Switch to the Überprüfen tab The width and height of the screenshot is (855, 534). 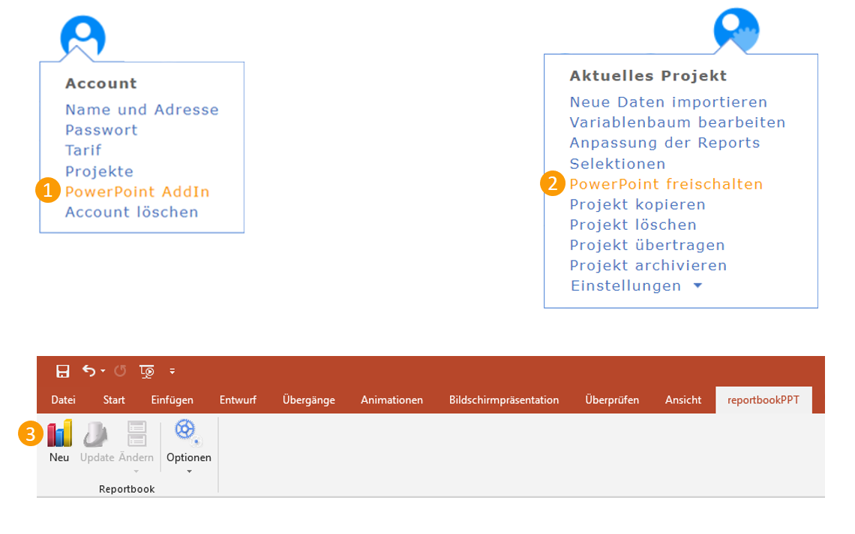(612, 400)
